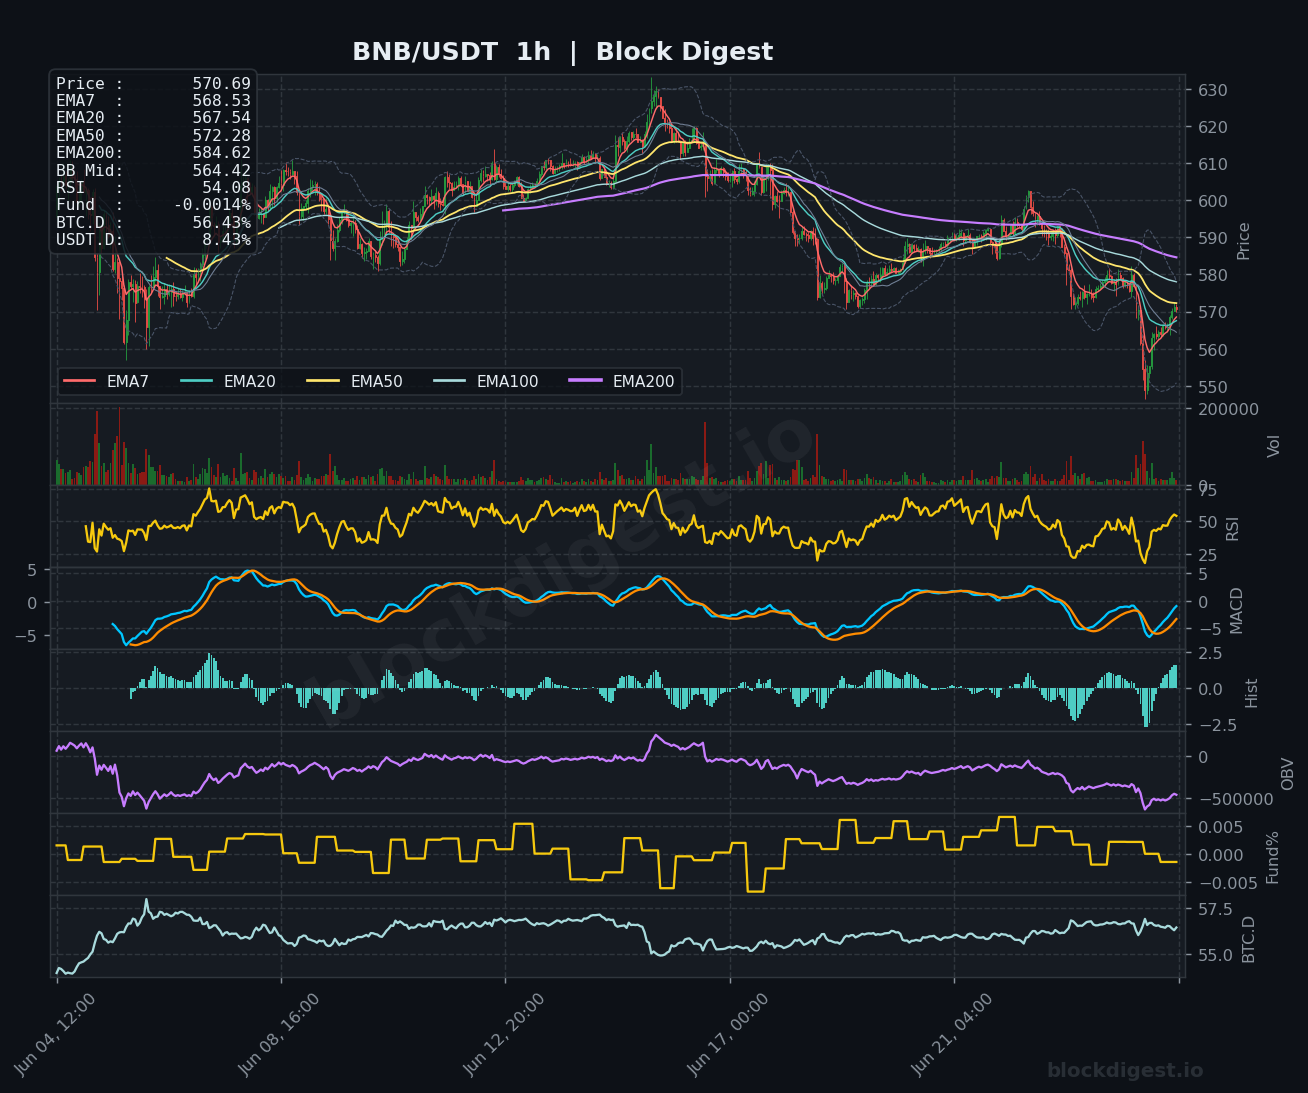Click the Jun 12, 20:00 time label
This screenshot has width=1308, height=1093.
click(x=504, y=1035)
